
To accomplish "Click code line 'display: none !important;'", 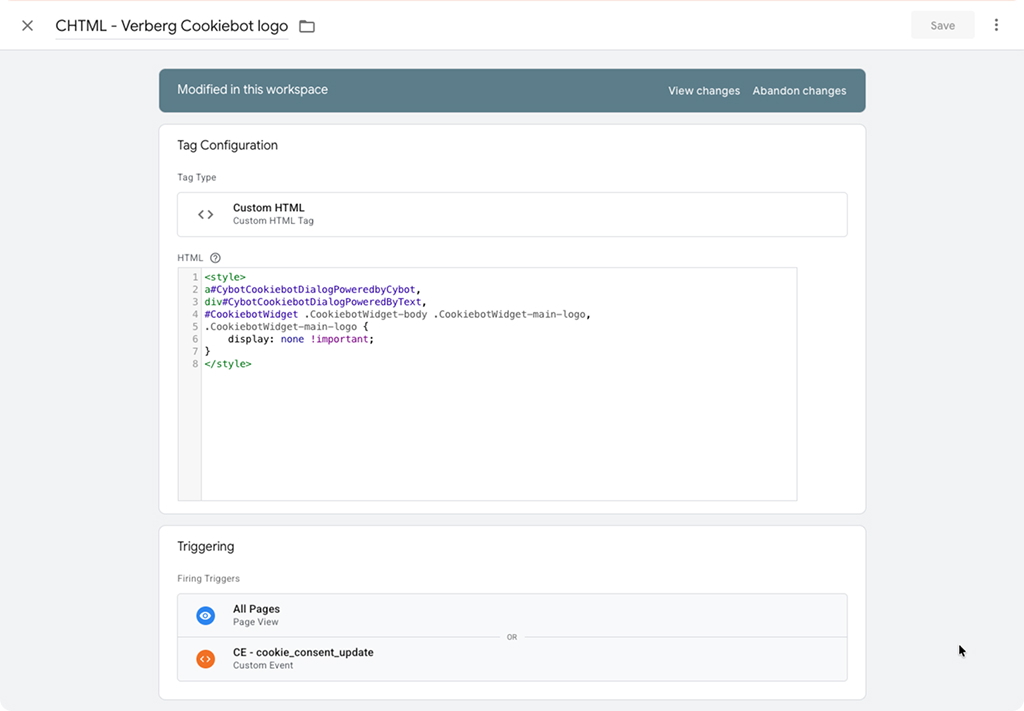I will (x=301, y=339).
